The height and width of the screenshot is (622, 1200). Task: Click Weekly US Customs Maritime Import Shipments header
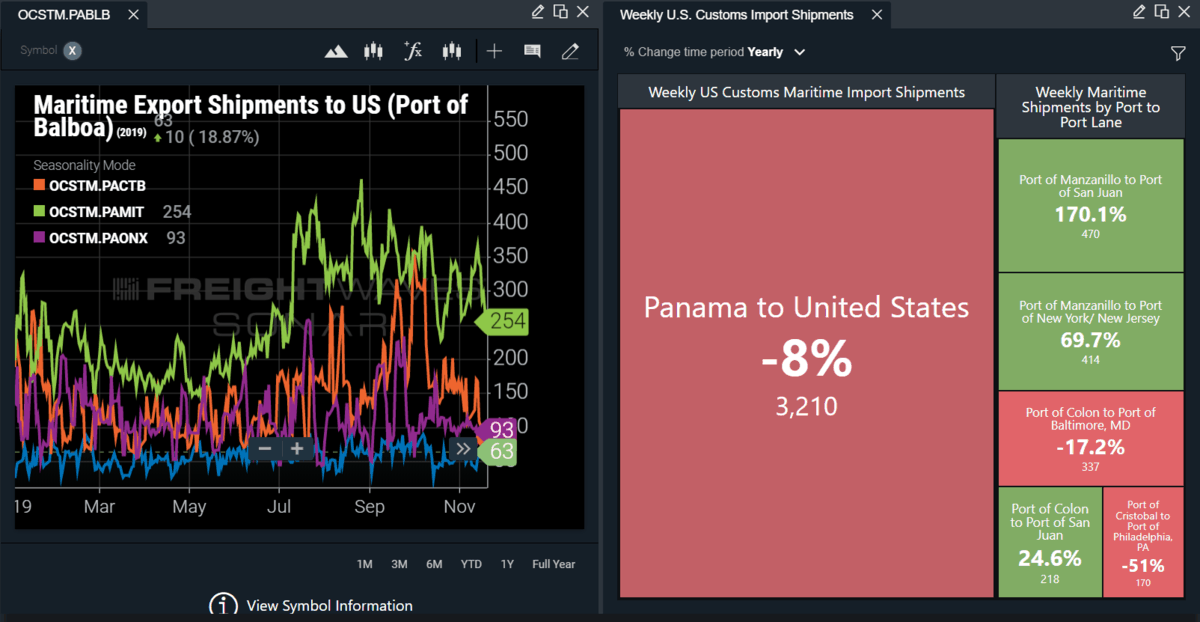click(806, 92)
